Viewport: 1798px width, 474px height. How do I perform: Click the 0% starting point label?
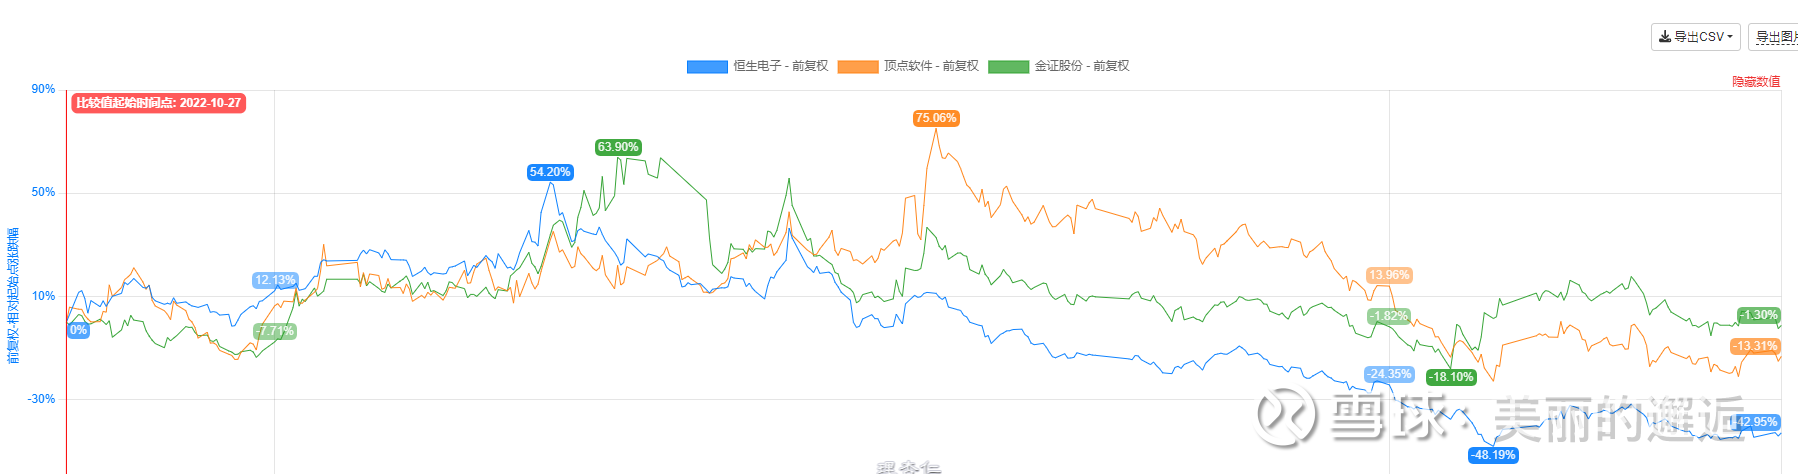point(79,330)
